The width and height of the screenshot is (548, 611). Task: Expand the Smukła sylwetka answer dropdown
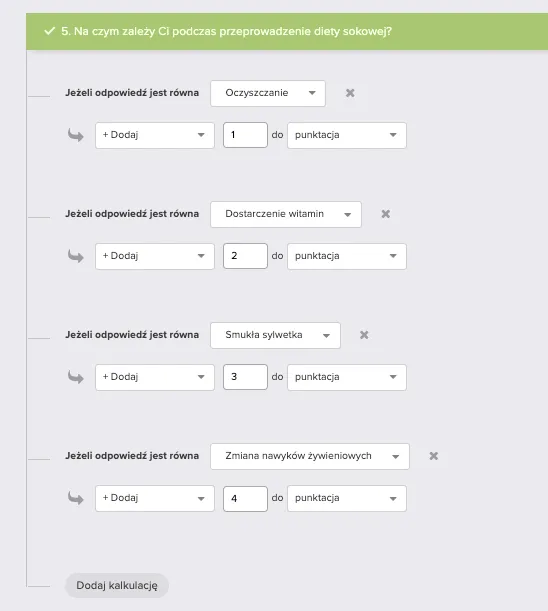pyautogui.click(x=275, y=335)
